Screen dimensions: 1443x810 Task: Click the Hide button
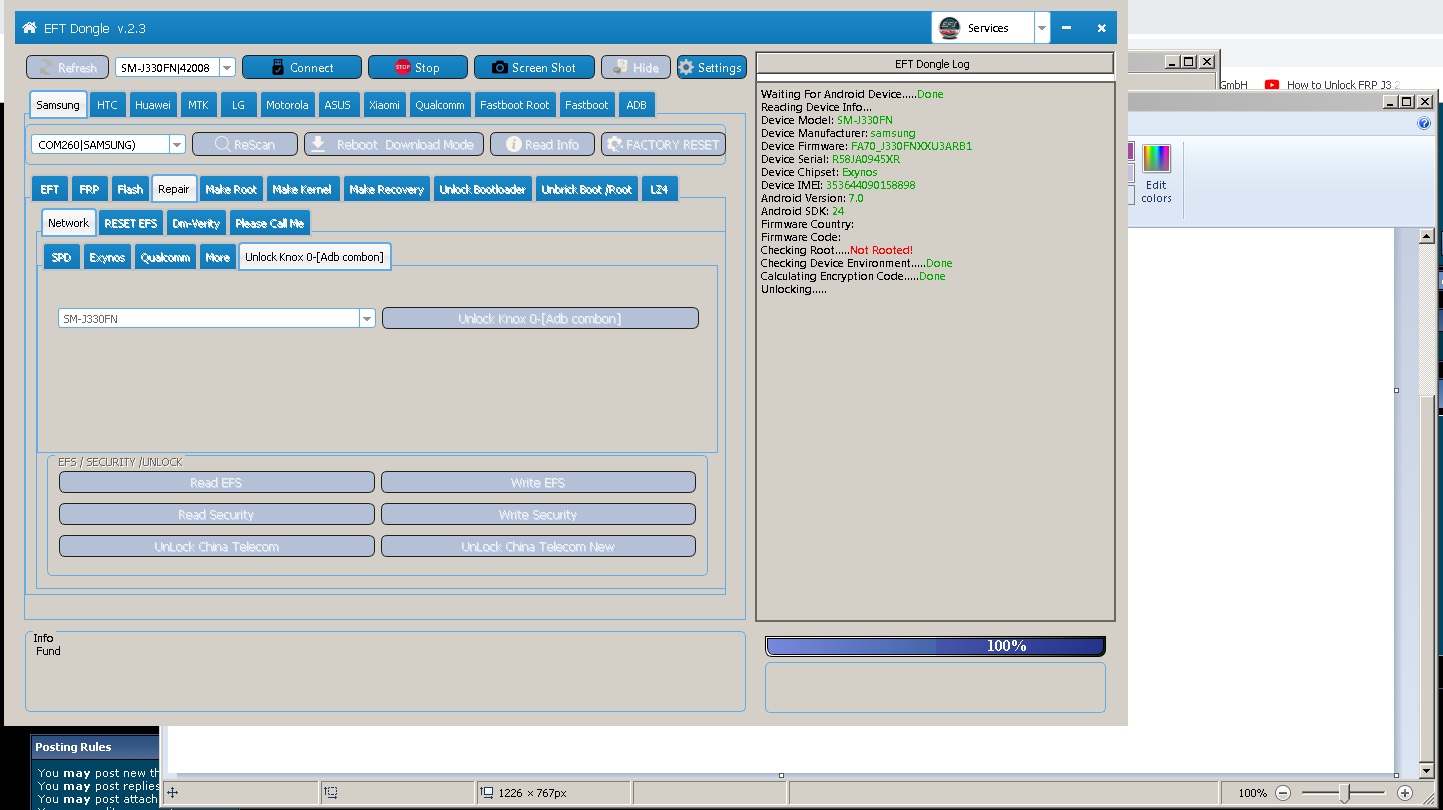636,67
